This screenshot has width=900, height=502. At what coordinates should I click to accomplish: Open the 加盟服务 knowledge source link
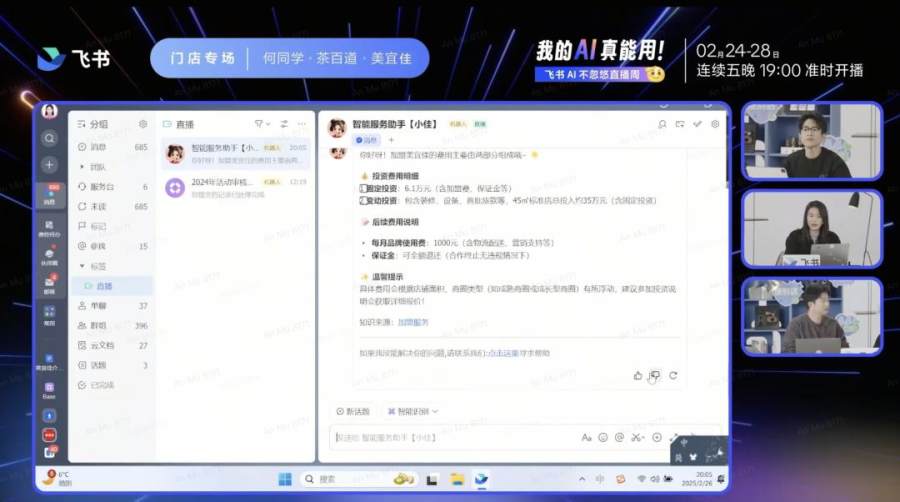pyautogui.click(x=413, y=322)
